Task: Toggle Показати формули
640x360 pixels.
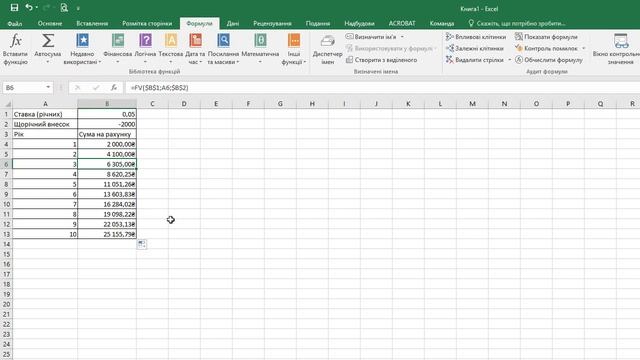Action: (x=546, y=37)
